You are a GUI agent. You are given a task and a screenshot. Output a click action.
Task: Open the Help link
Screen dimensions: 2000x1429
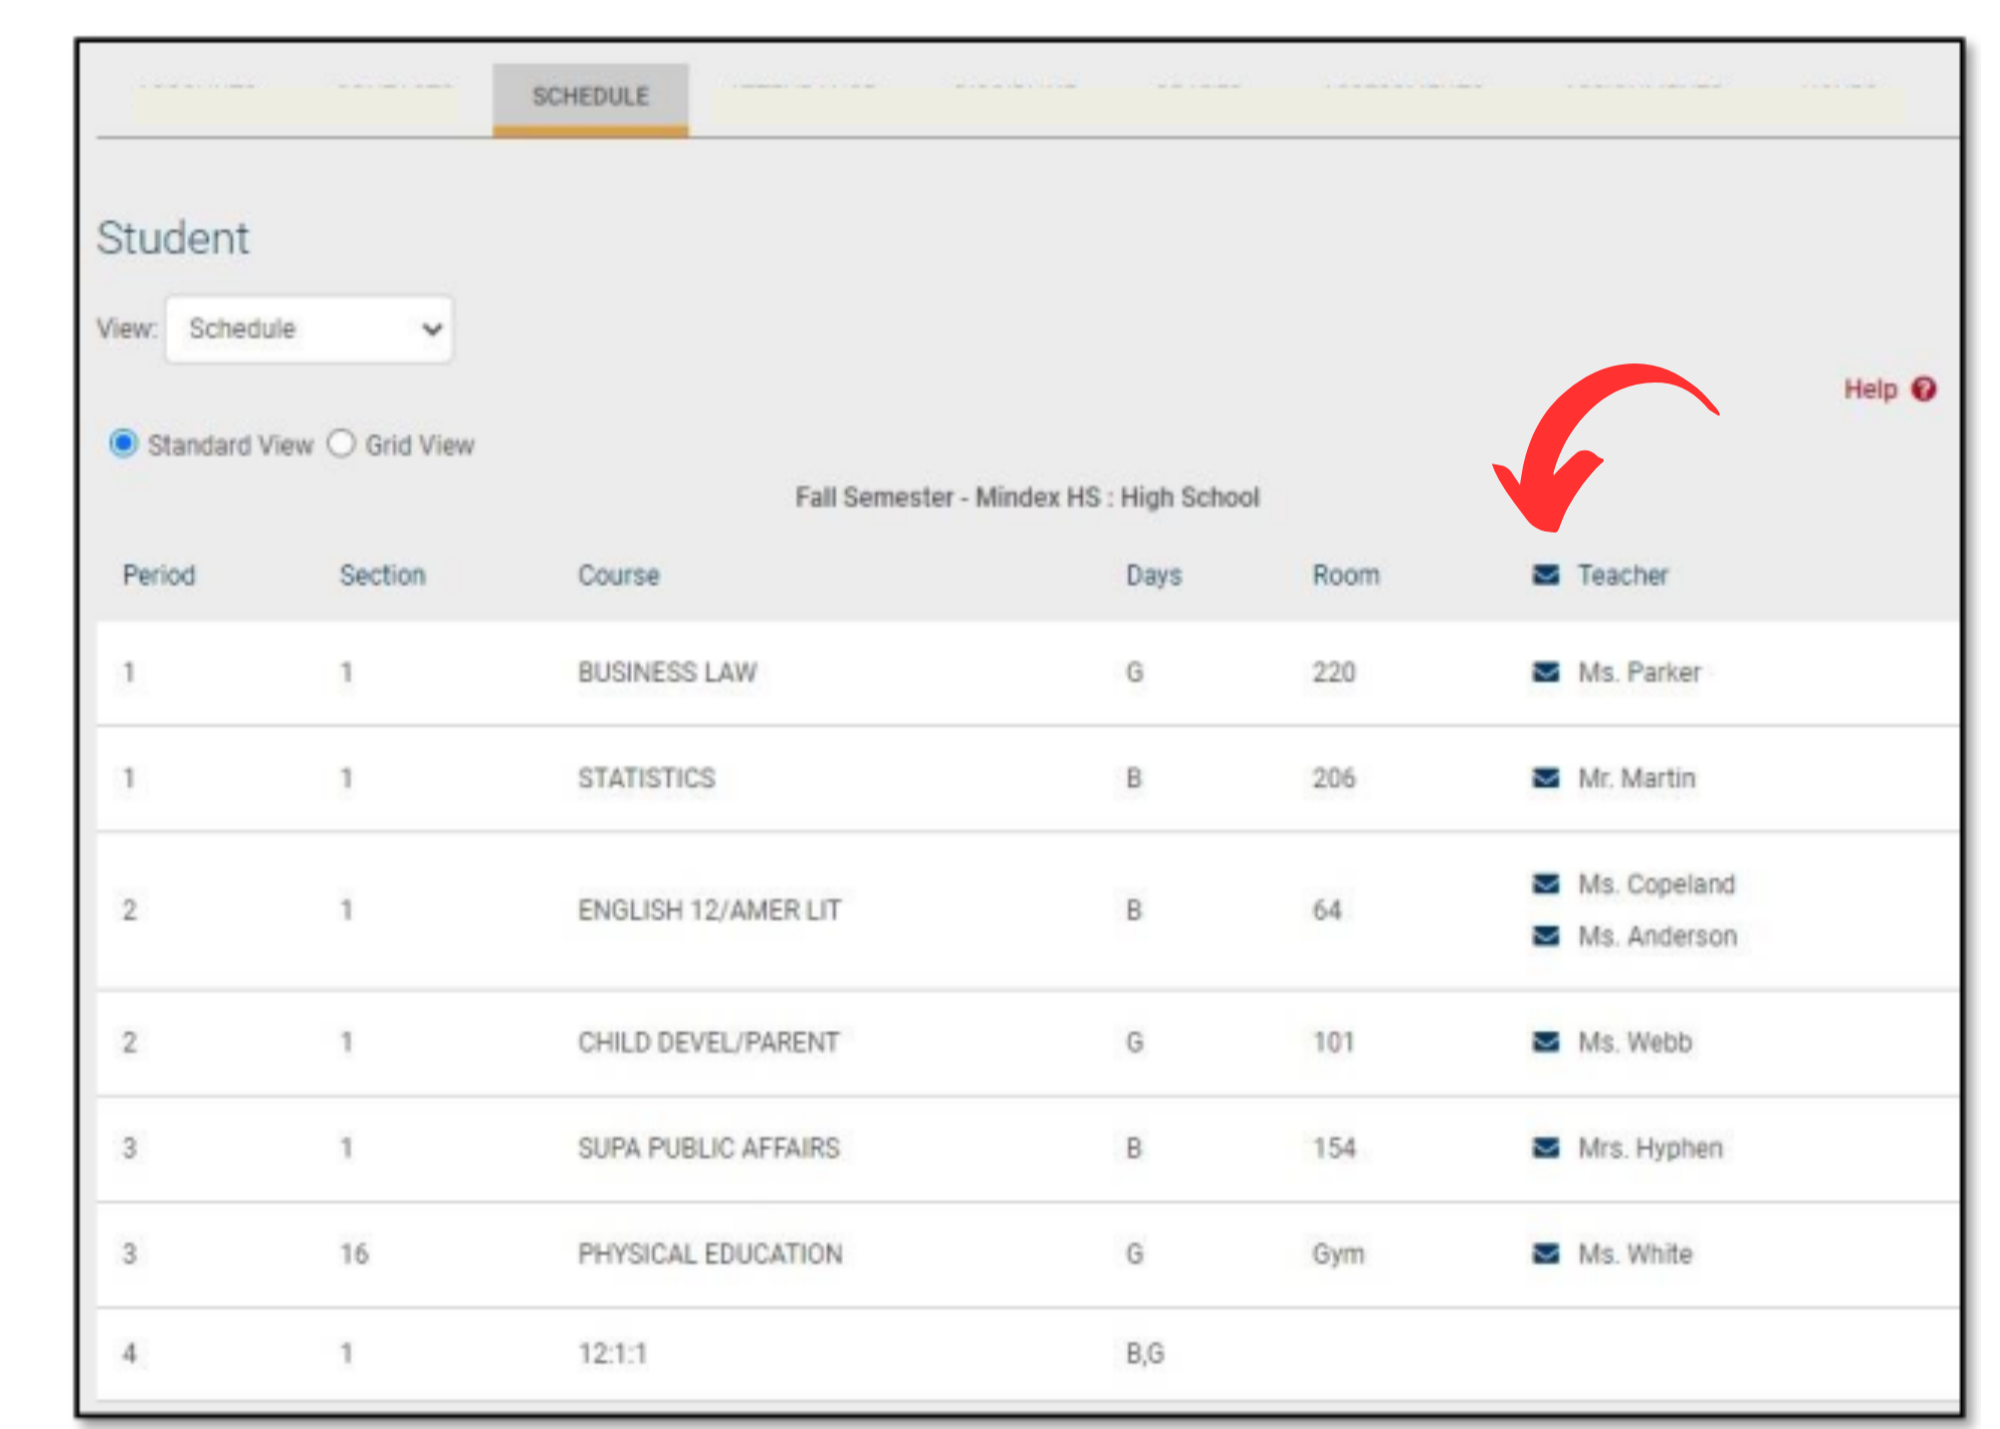pos(1870,389)
